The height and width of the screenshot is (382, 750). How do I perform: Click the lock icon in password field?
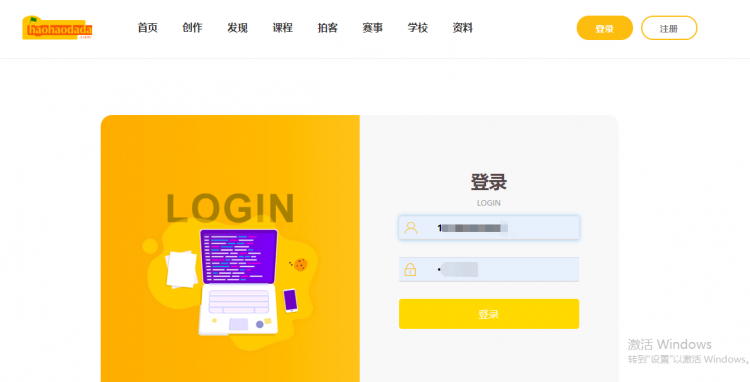[410, 269]
